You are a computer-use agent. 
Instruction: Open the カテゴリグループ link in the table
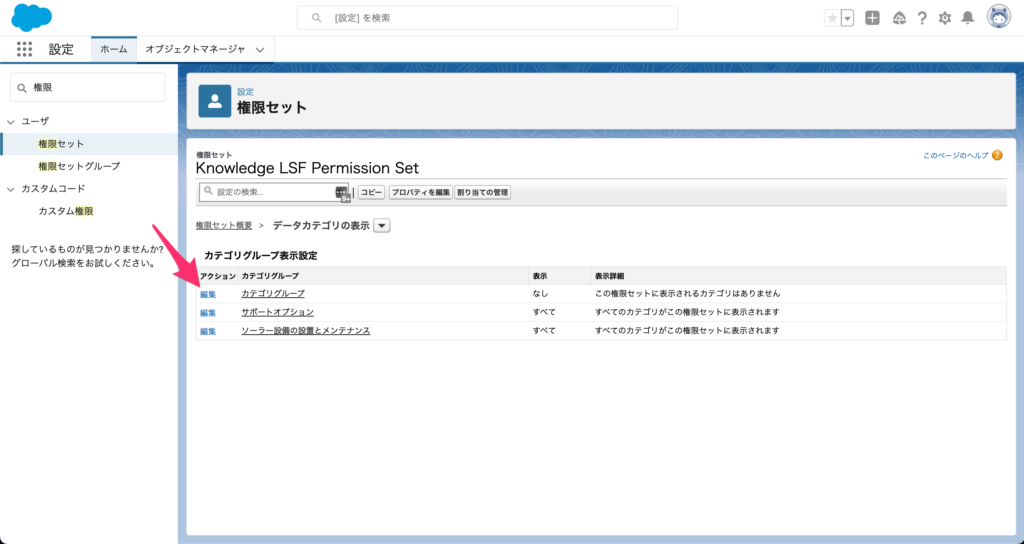pos(273,294)
